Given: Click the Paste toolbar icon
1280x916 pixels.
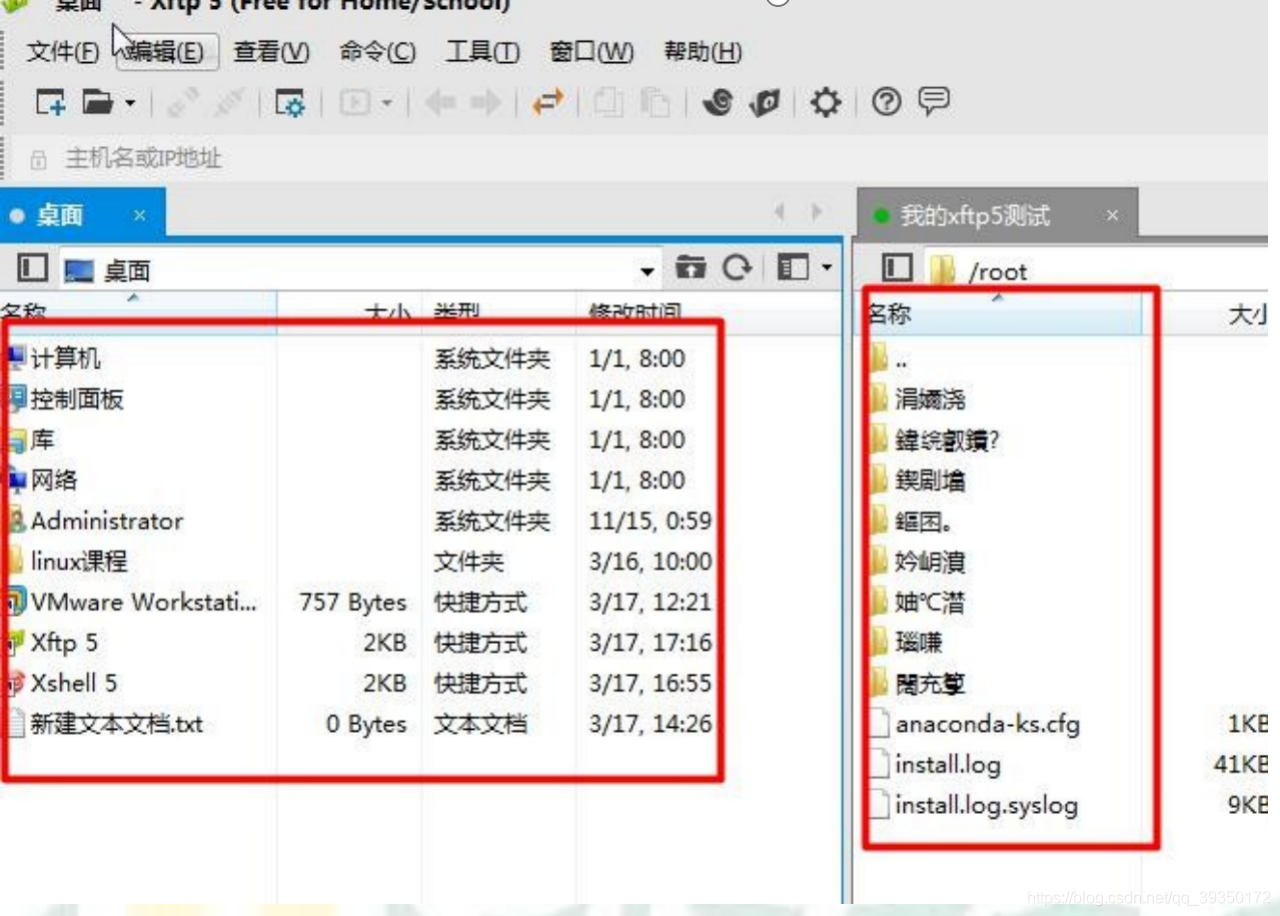Looking at the screenshot, I should [x=655, y=102].
